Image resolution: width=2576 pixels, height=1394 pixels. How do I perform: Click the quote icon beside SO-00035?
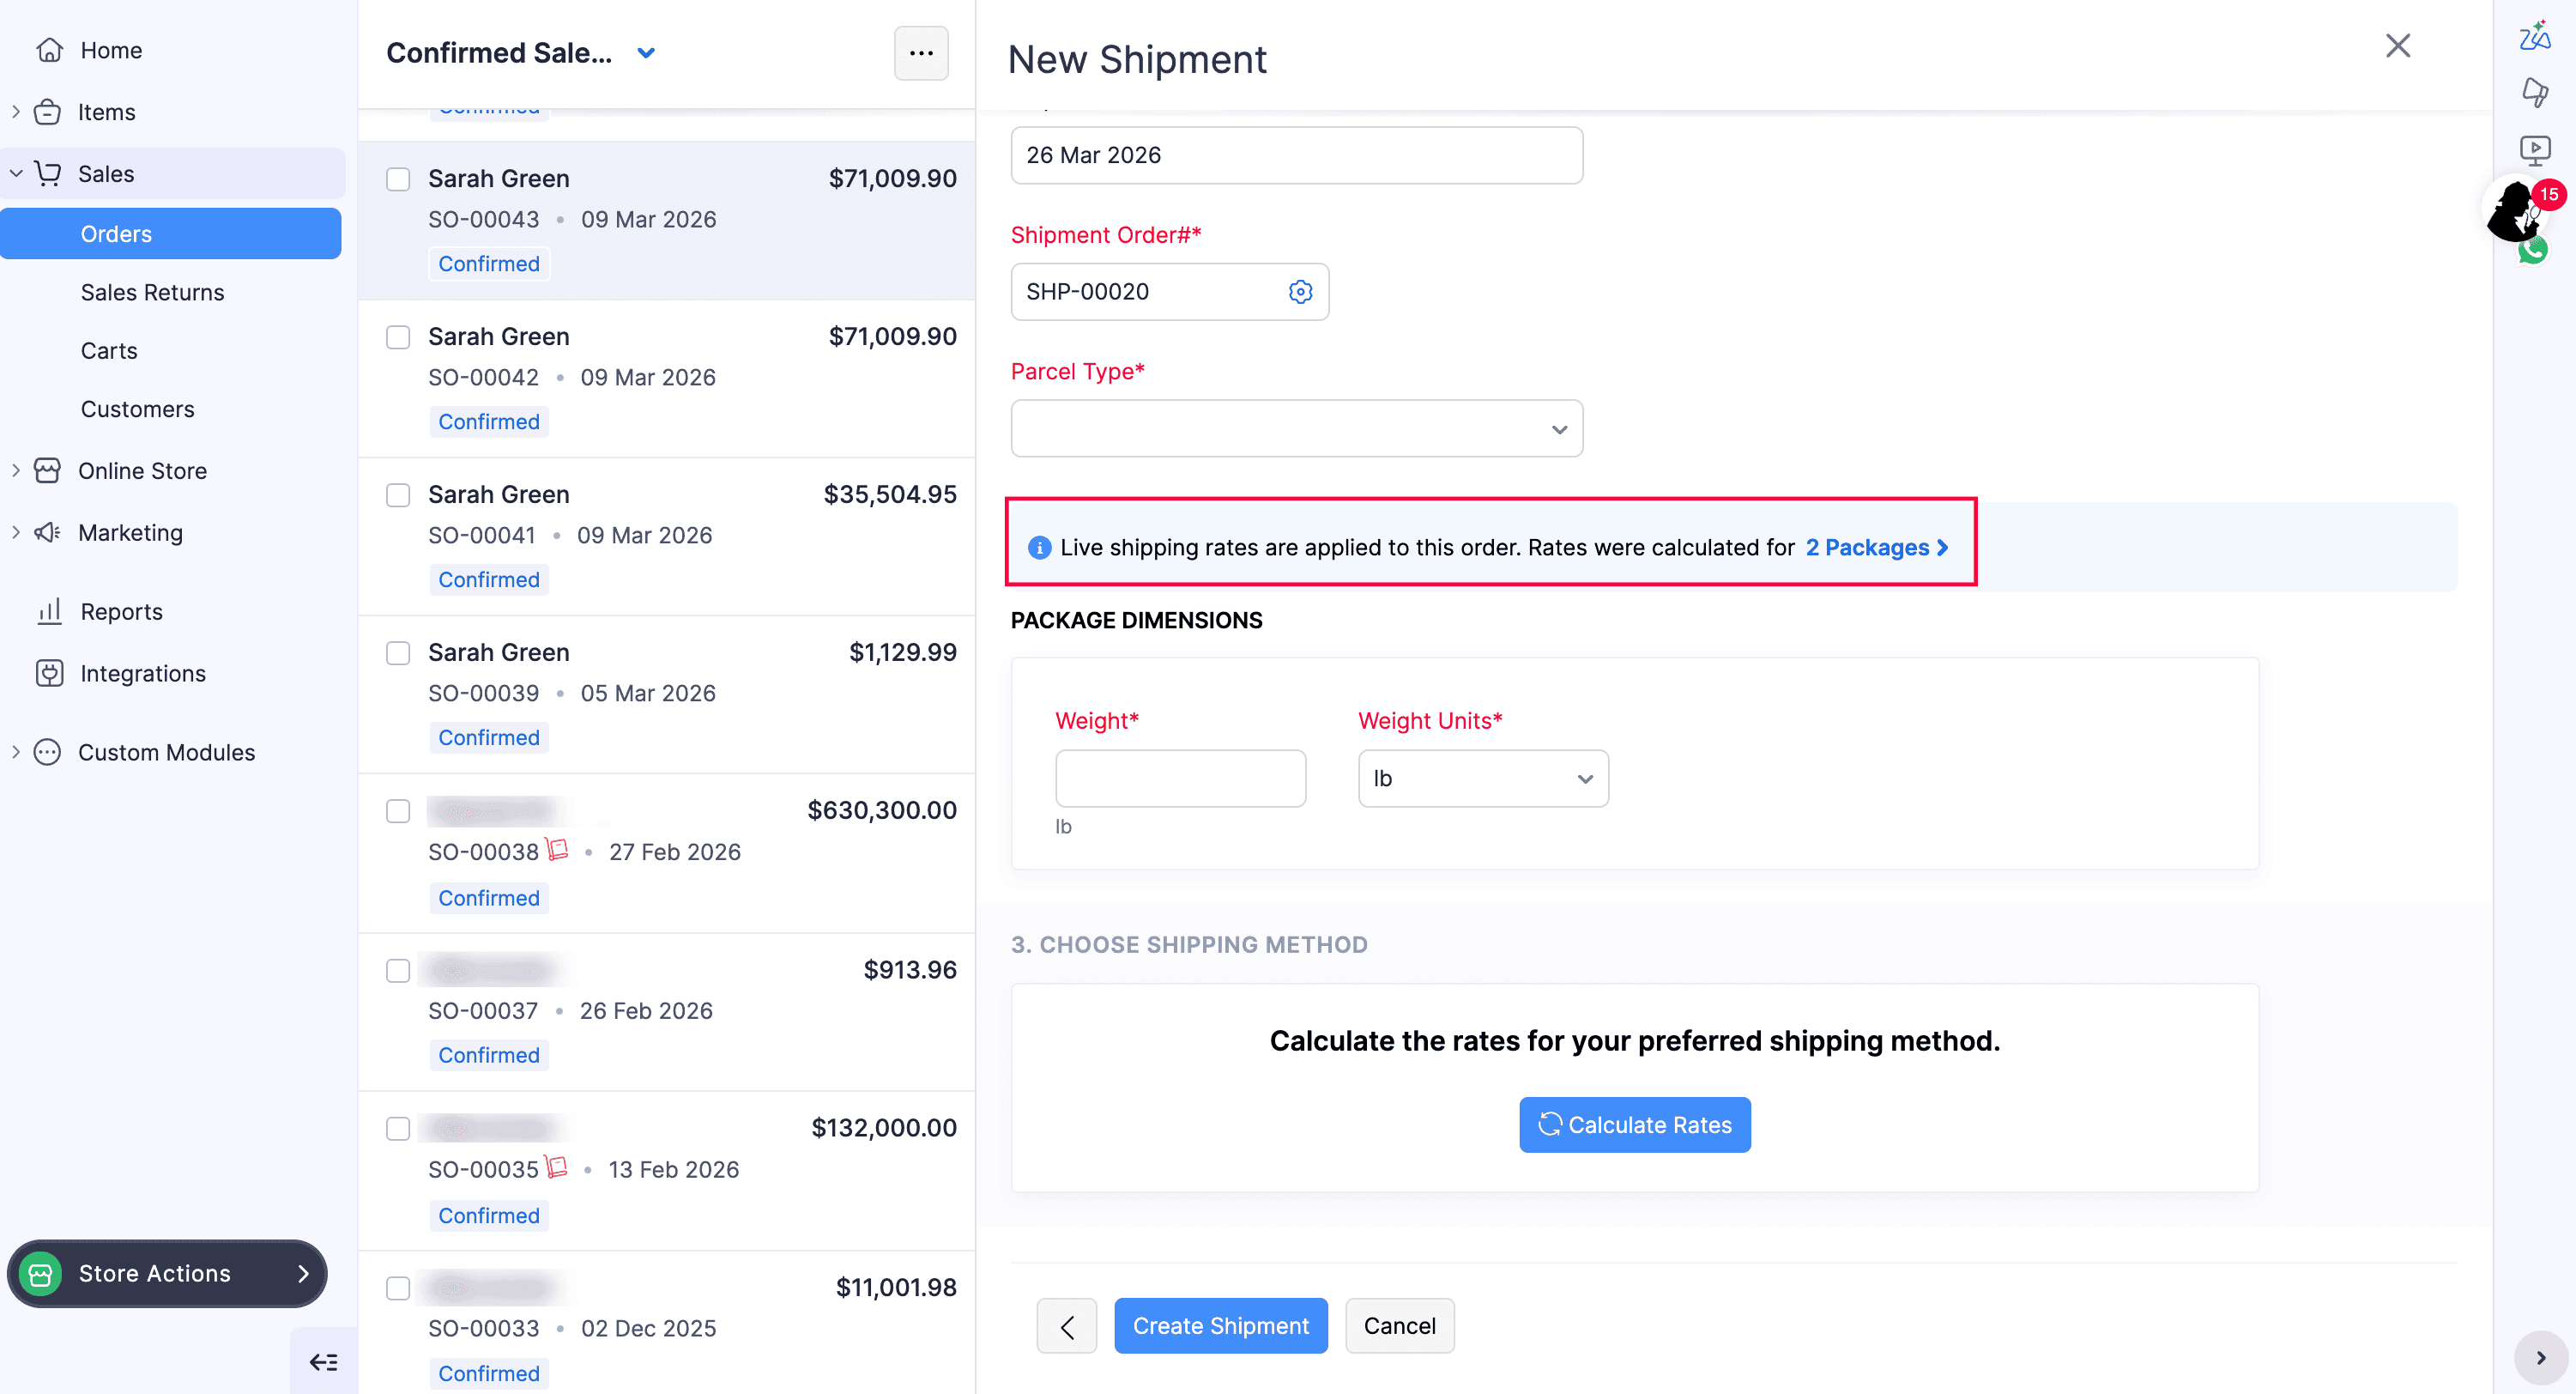[x=557, y=1167]
